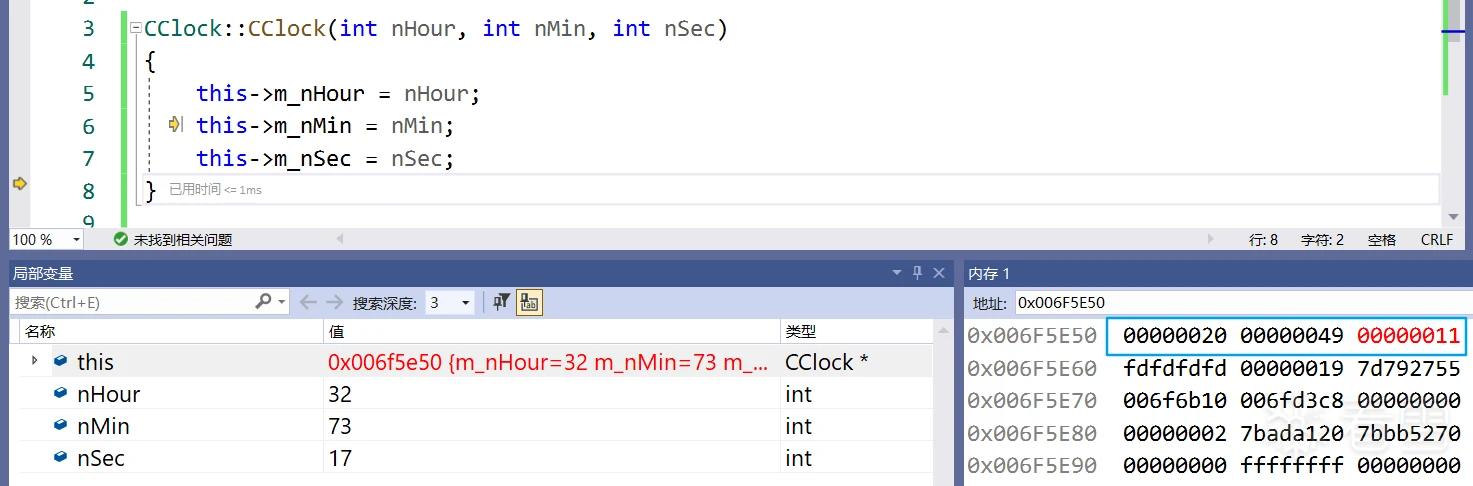Click the '未找到相关问题' status text
Image resolution: width=1473 pixels, height=486 pixels.
pos(183,240)
